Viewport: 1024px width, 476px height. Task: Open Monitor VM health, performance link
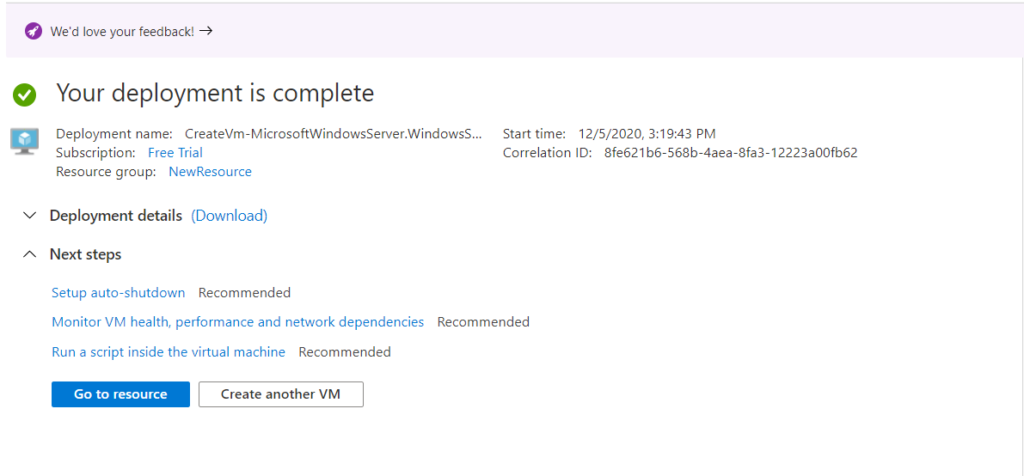pos(238,322)
